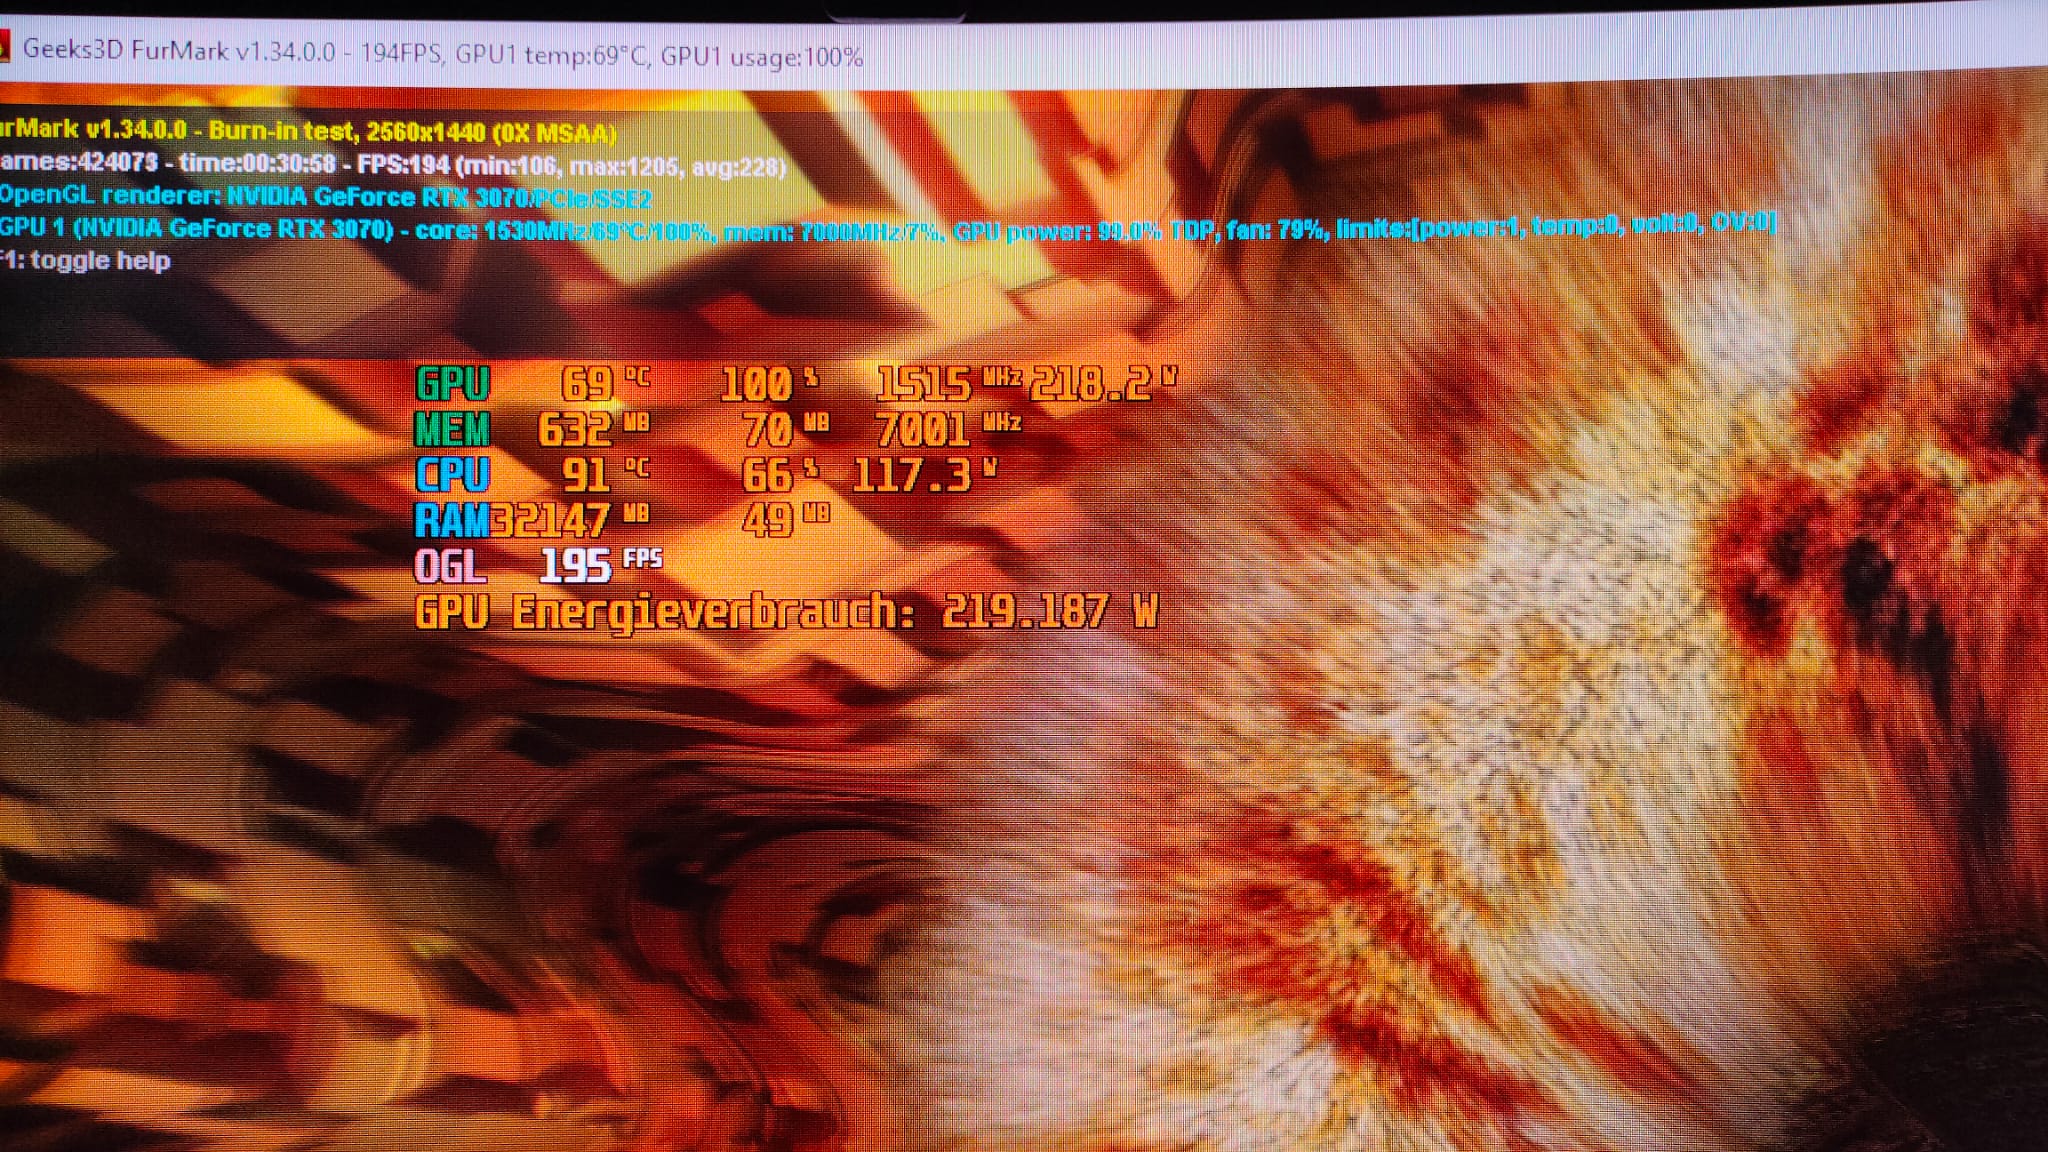Click the green MEM label in overlay
This screenshot has height=1152, width=2048.
click(x=452, y=430)
